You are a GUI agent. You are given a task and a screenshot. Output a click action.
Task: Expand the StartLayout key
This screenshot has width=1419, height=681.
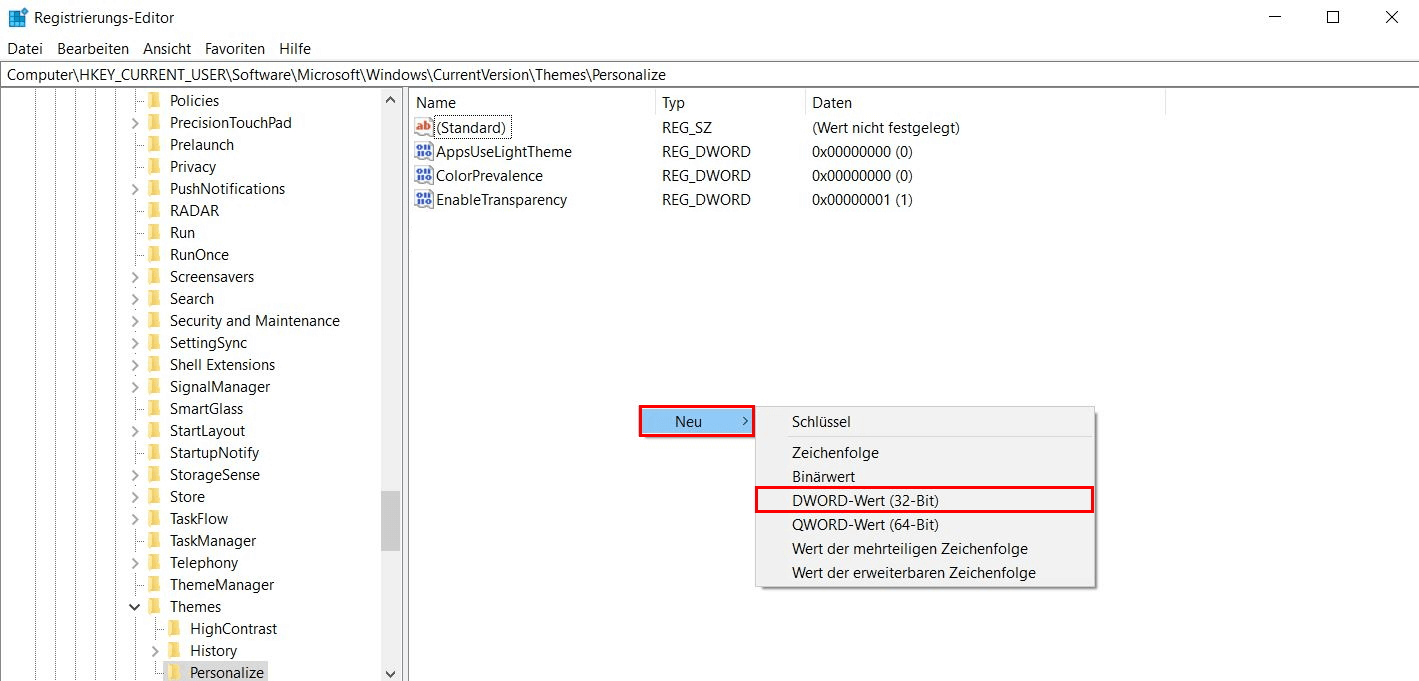135,430
